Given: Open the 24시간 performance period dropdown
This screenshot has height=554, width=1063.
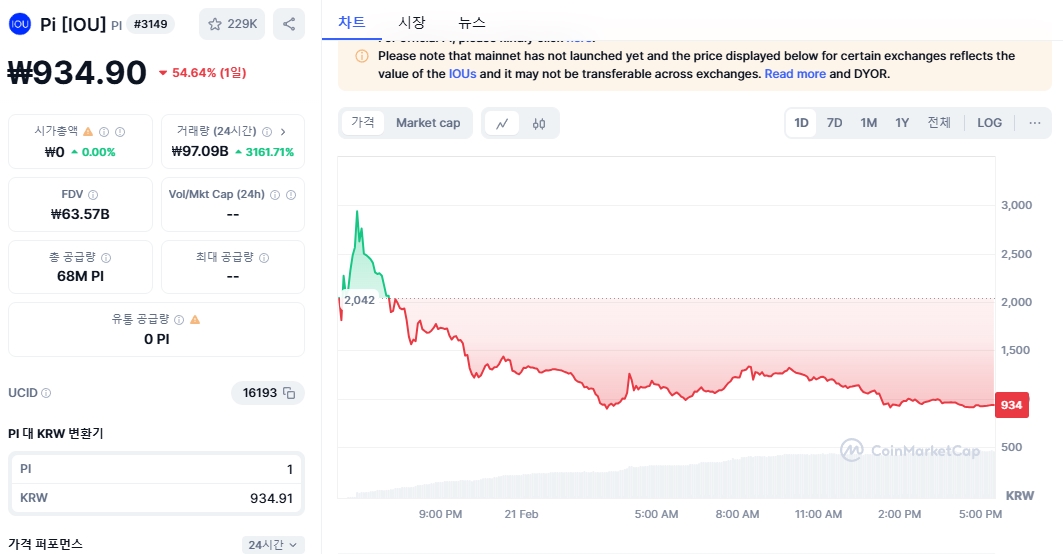Looking at the screenshot, I should coord(273,545).
